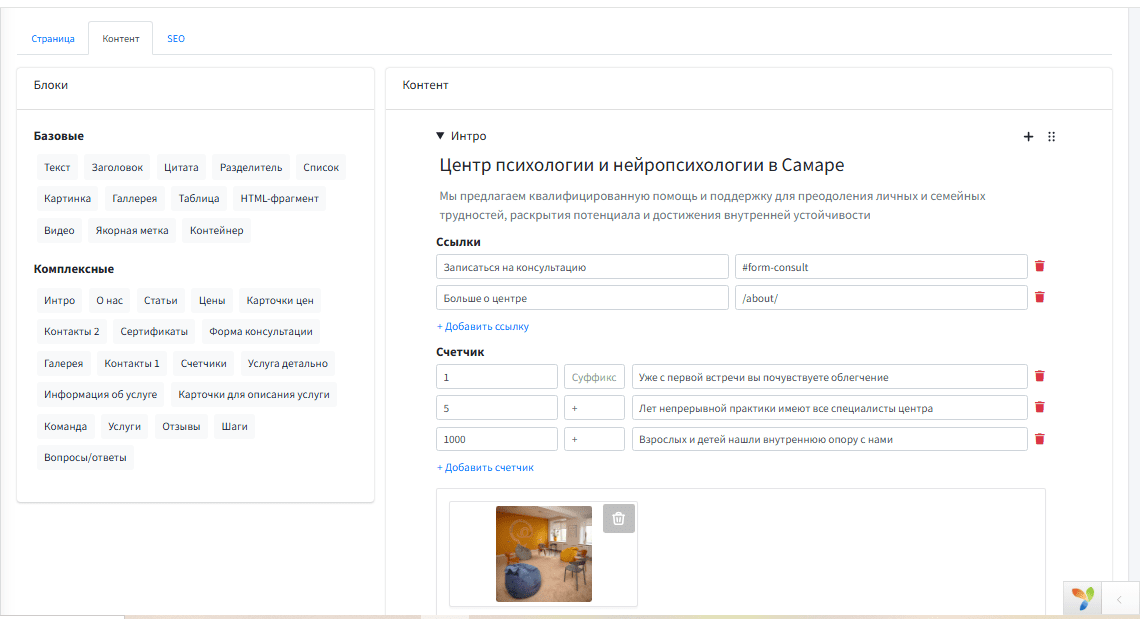Click the colorful logo icon at bottom right
The height and width of the screenshot is (619, 1140).
coord(1082,598)
